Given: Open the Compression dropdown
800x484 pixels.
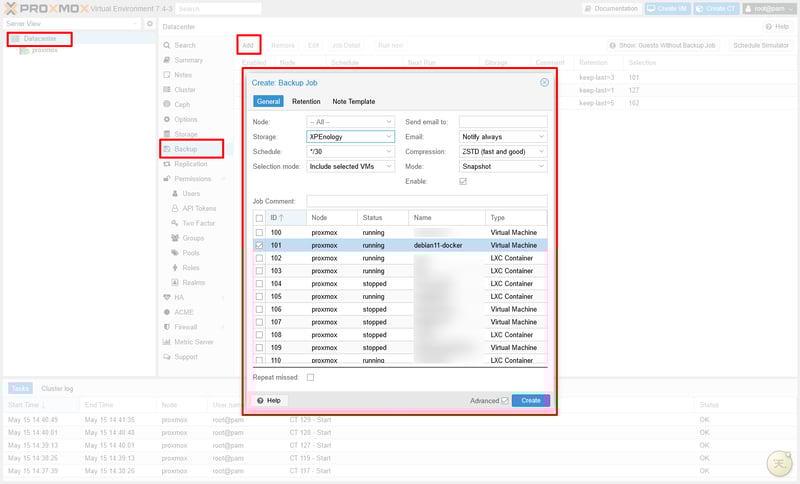Looking at the screenshot, I should tap(541, 151).
